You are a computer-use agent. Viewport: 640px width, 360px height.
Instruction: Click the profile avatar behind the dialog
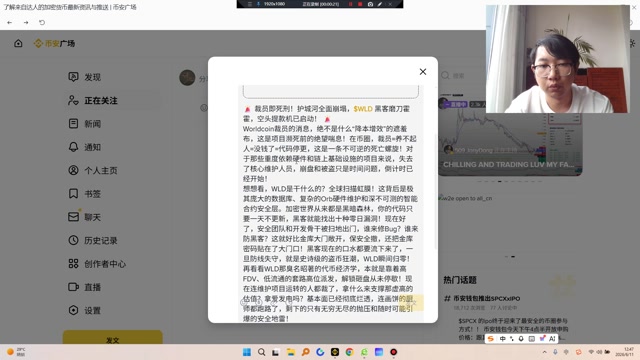point(187,78)
